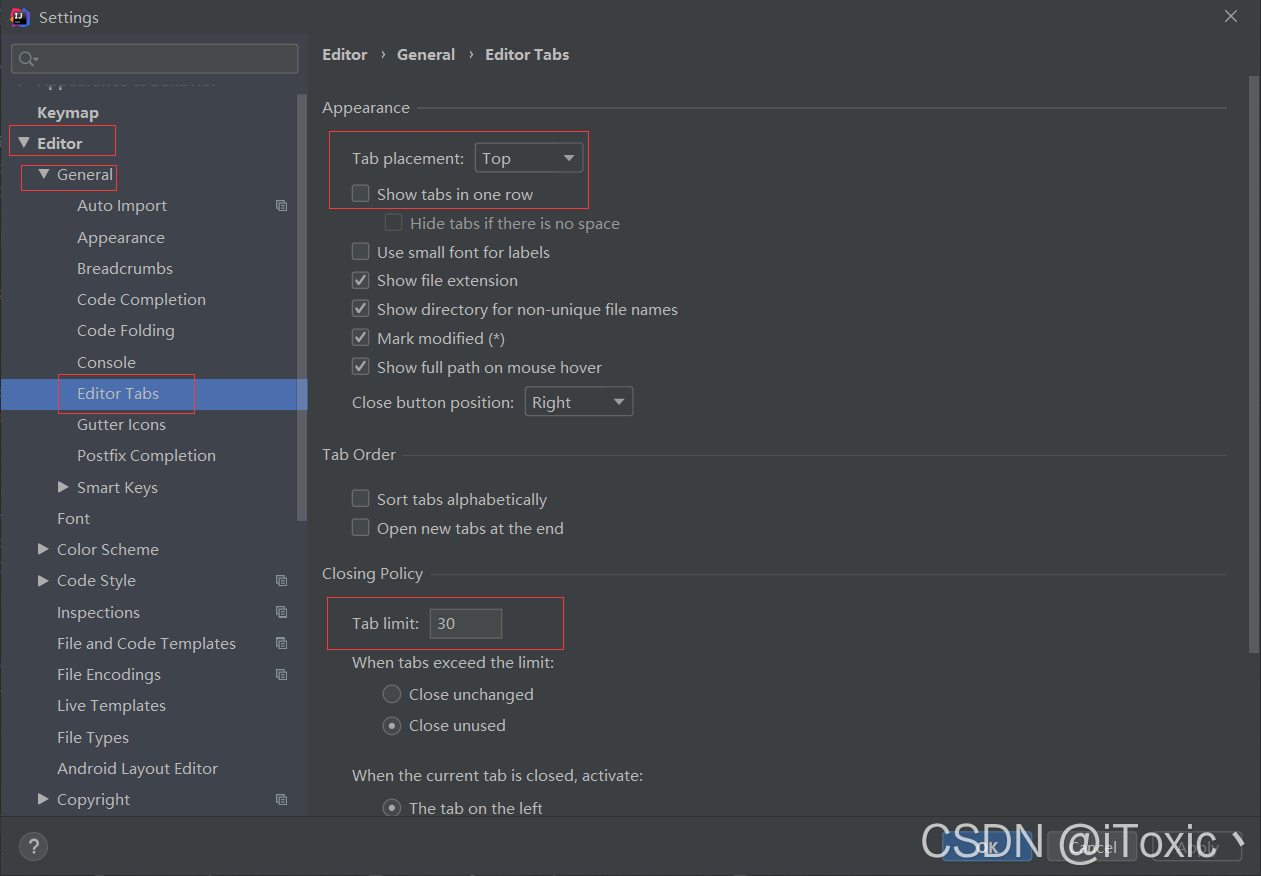Expand the Smart Keys section
Screen dimensions: 1261x876
click(x=63, y=487)
